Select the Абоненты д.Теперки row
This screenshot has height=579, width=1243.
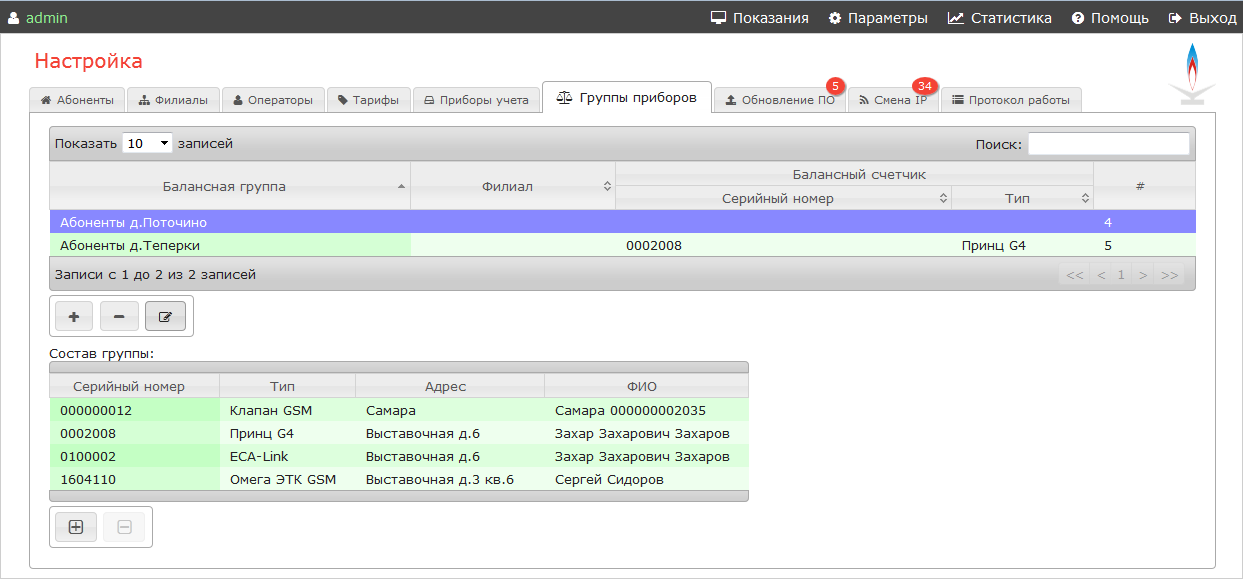click(x=230, y=245)
